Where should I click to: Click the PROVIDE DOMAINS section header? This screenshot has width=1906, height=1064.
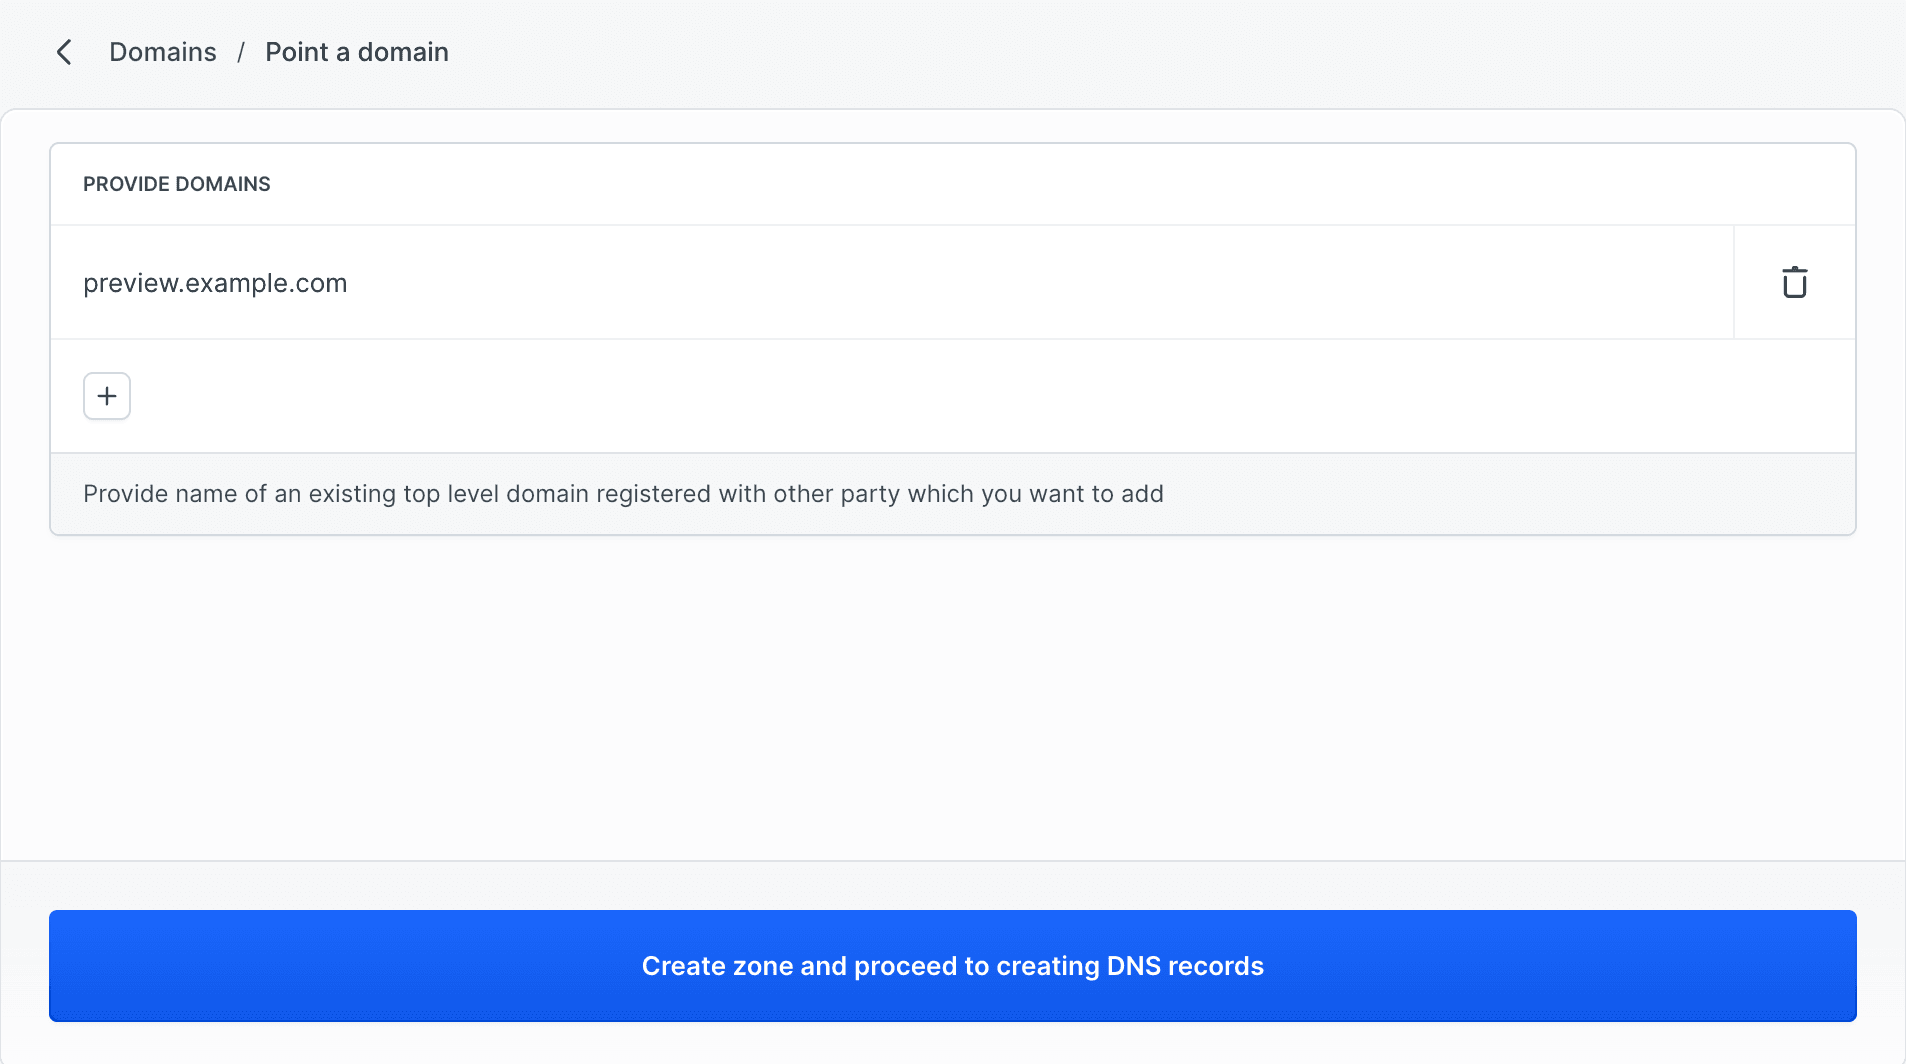click(177, 184)
